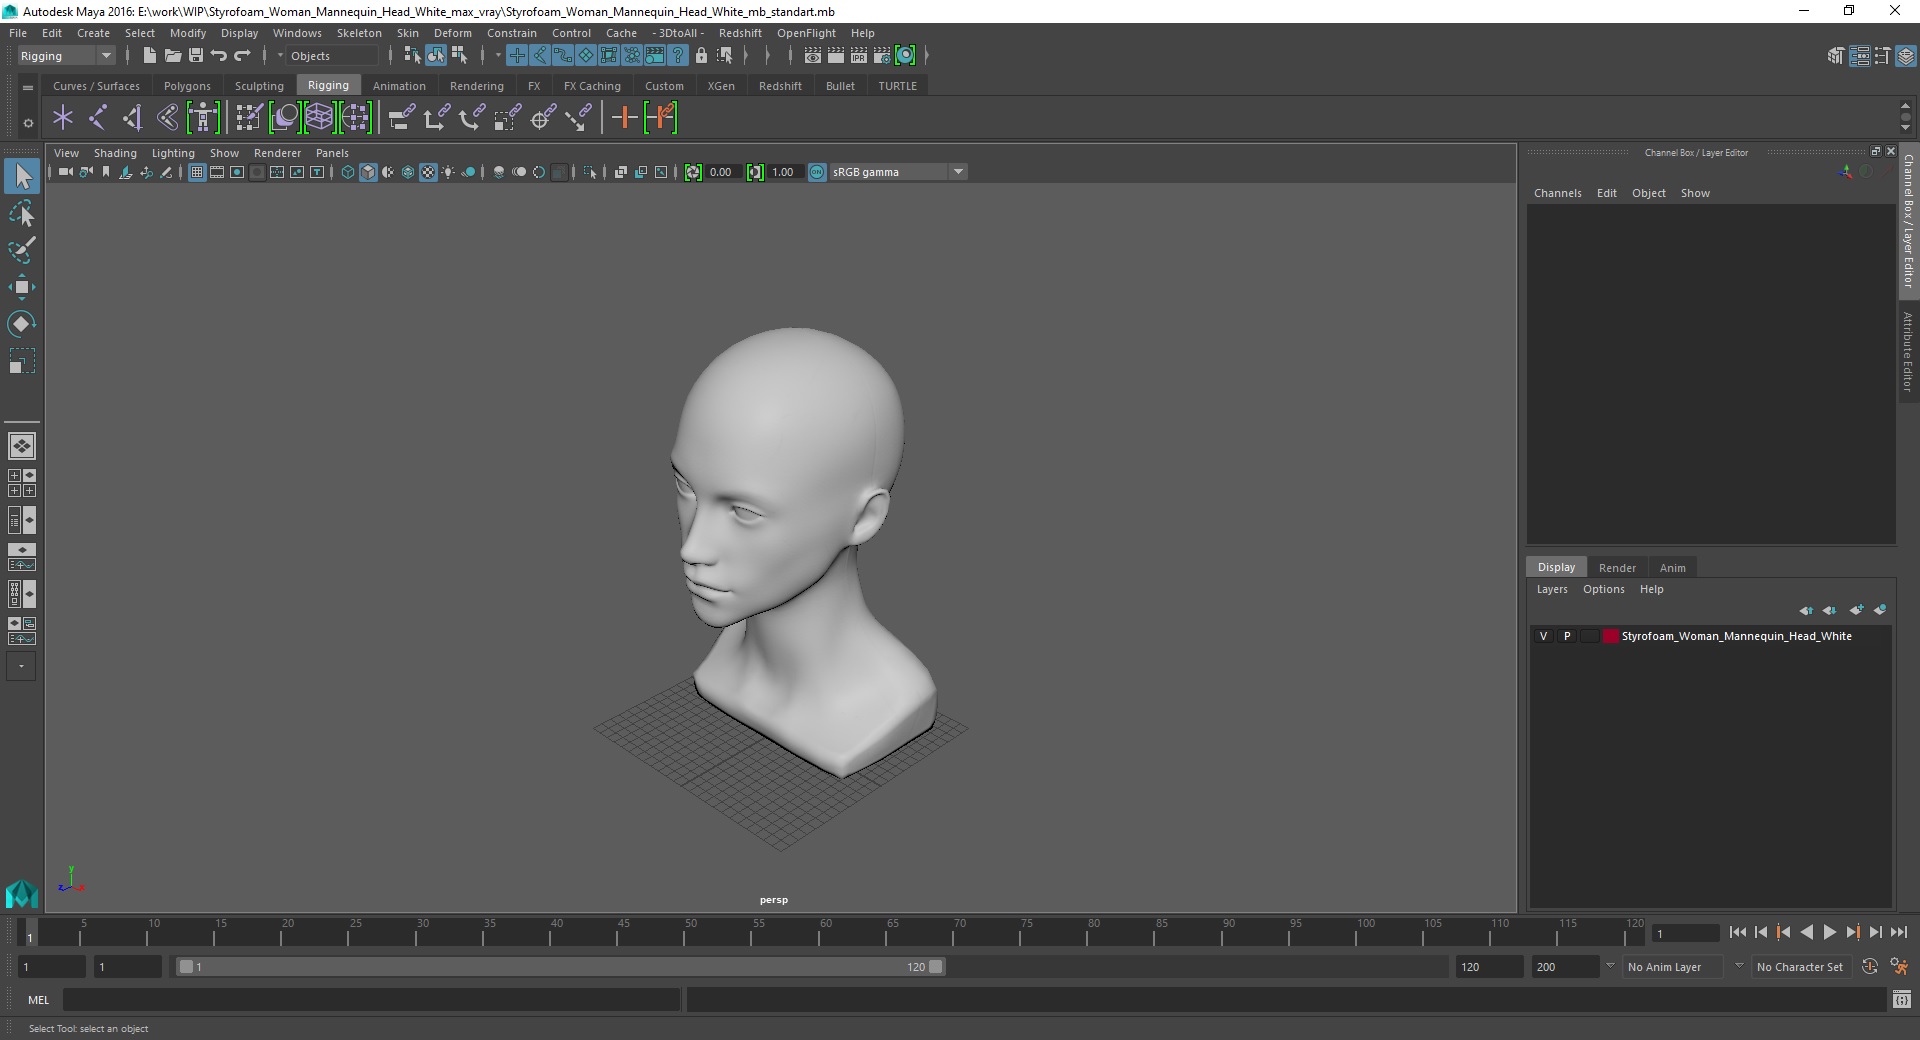Viewport: 1920px width, 1040px height.
Task: Open the Deform menu
Action: (452, 33)
